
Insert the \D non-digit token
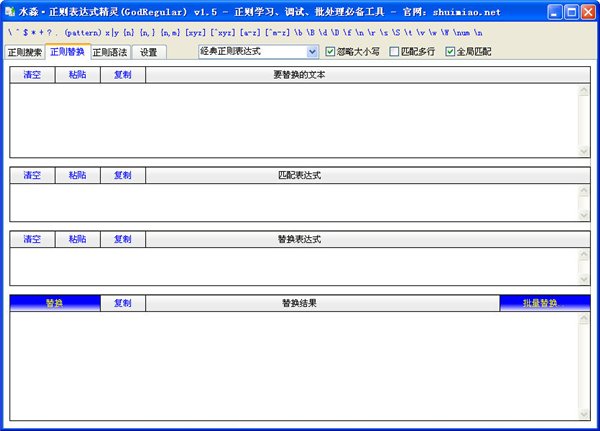pos(335,33)
